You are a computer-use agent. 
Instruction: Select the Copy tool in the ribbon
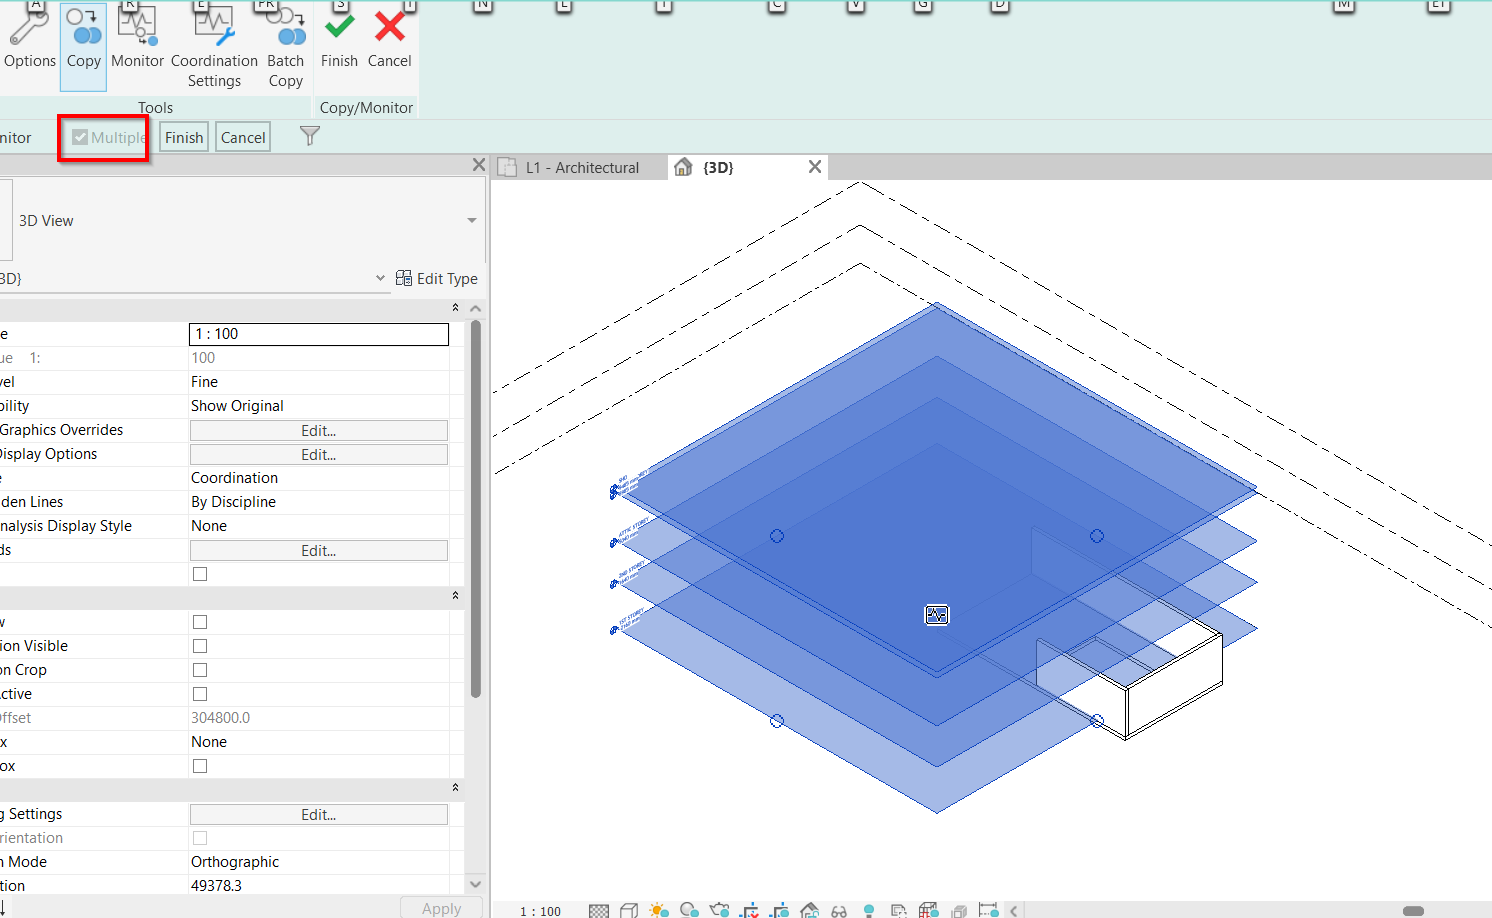pos(84,40)
